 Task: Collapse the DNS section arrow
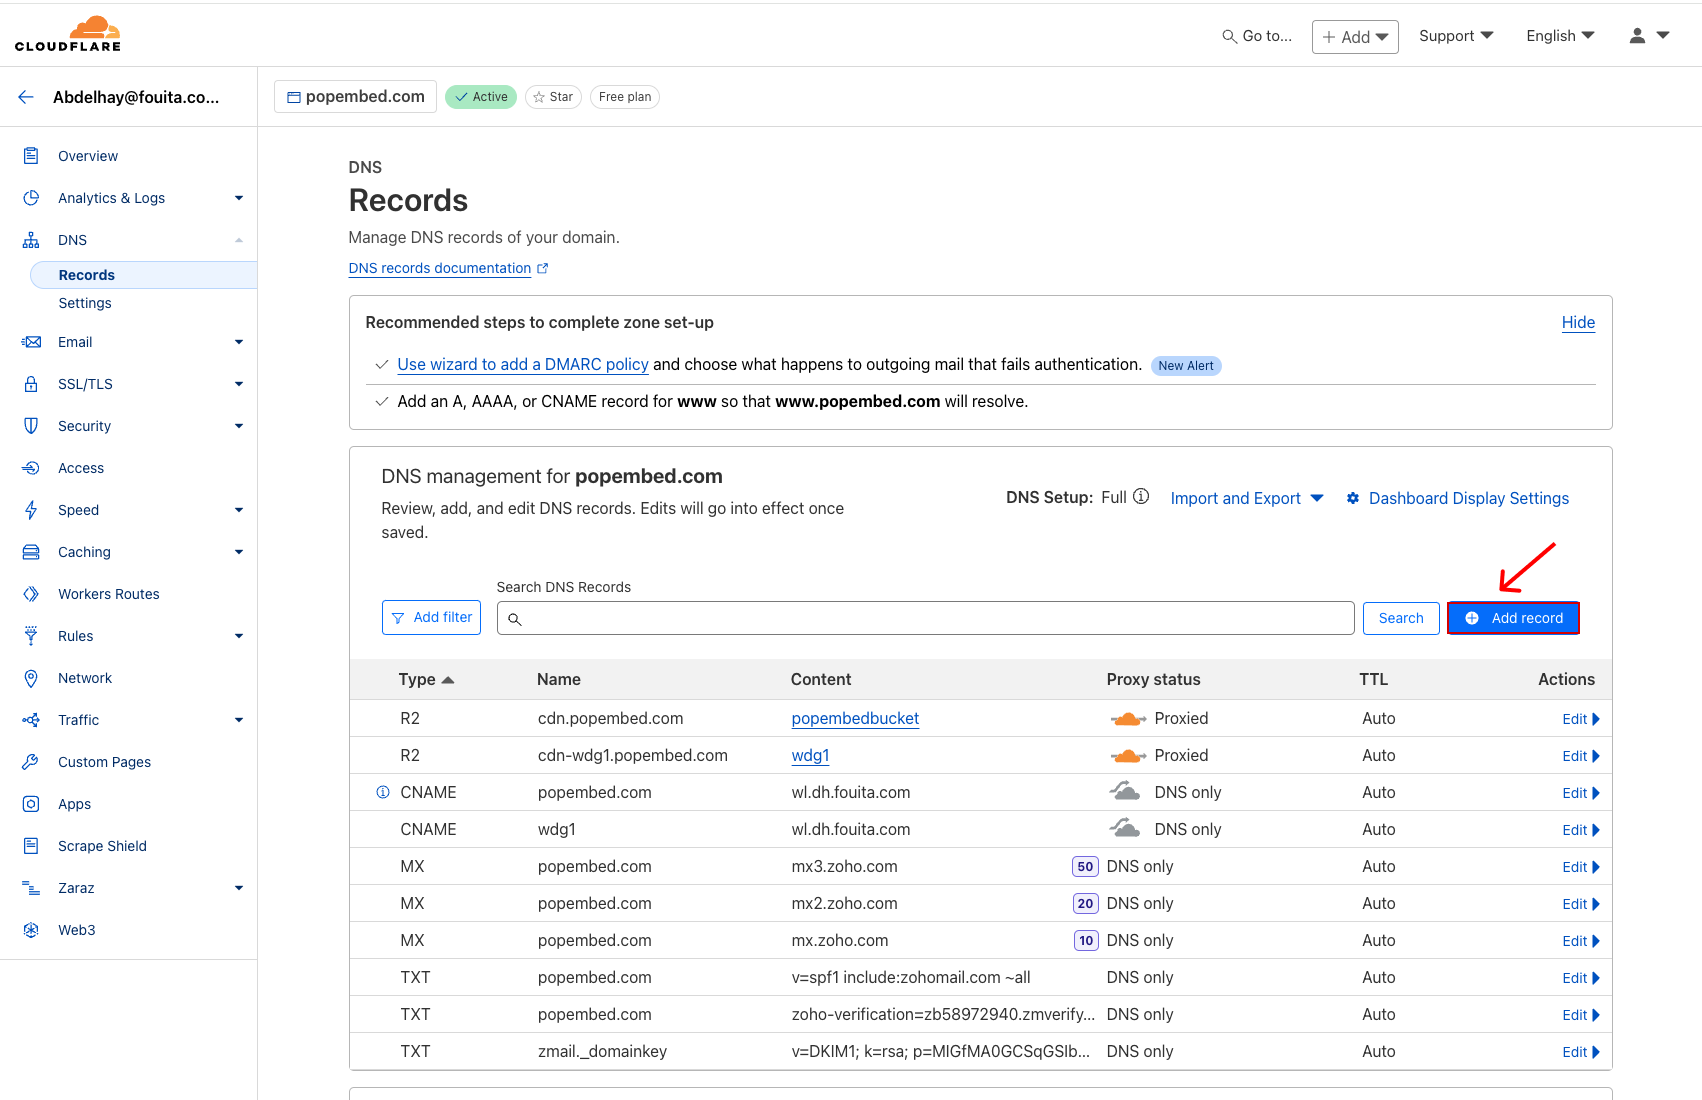[x=239, y=240]
